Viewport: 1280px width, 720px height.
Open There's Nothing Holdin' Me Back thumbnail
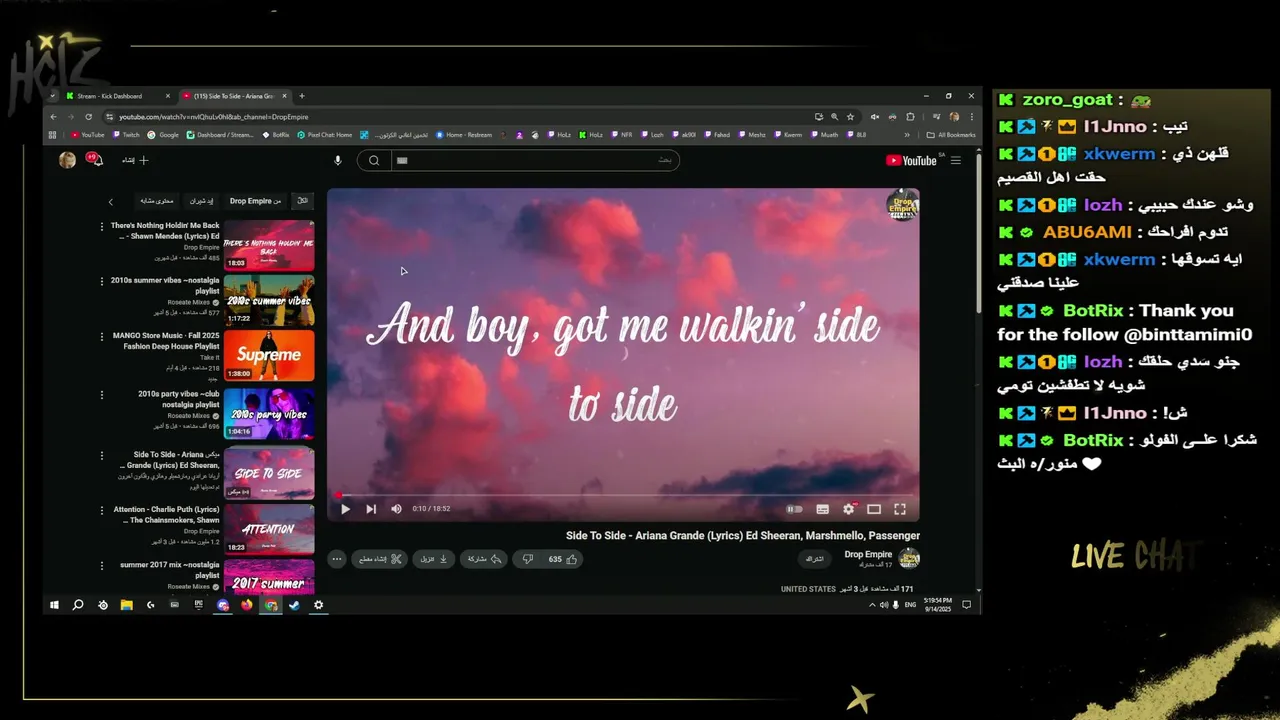tap(269, 246)
